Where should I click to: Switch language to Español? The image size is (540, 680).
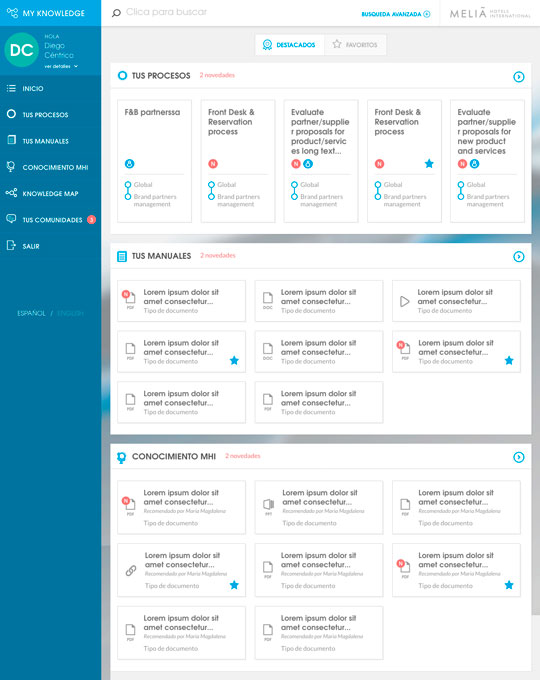(x=31, y=313)
